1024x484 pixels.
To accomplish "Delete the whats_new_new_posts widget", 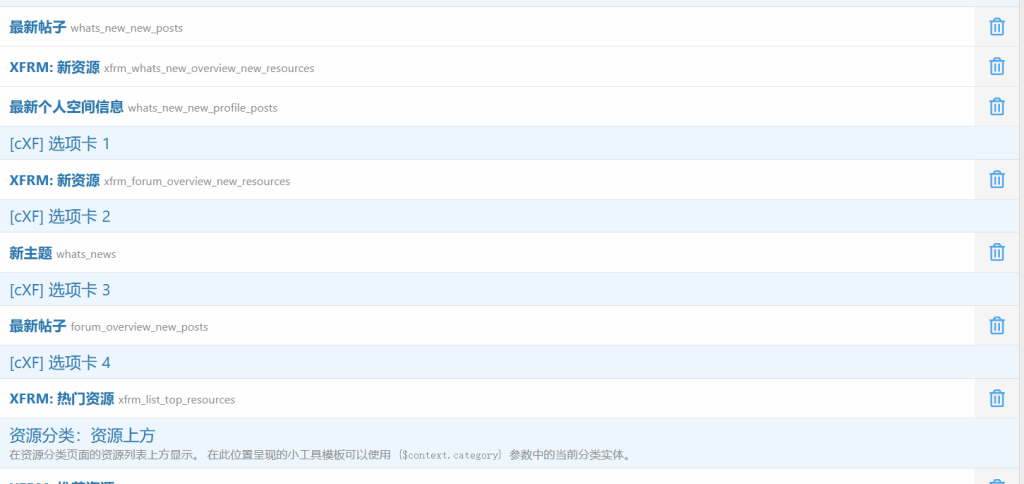I will click(996, 27).
